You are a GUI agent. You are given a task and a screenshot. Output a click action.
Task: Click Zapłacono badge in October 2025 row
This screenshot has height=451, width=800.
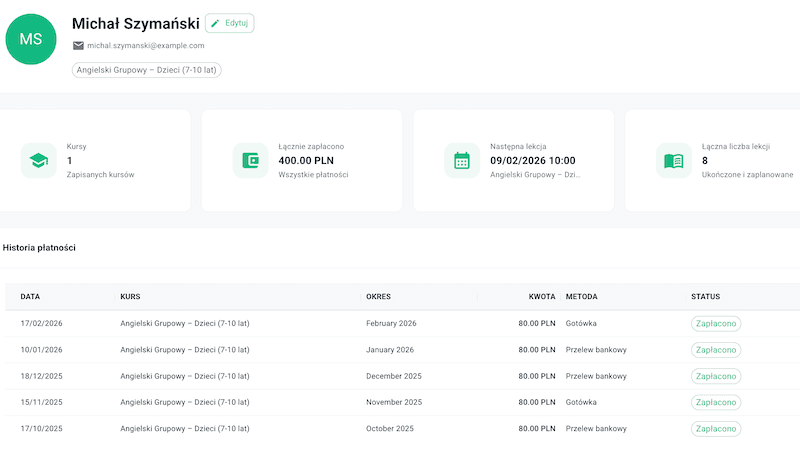click(716, 429)
